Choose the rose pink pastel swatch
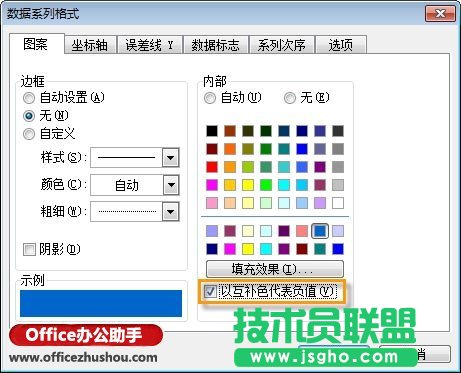The width and height of the screenshot is (461, 373). (x=212, y=203)
